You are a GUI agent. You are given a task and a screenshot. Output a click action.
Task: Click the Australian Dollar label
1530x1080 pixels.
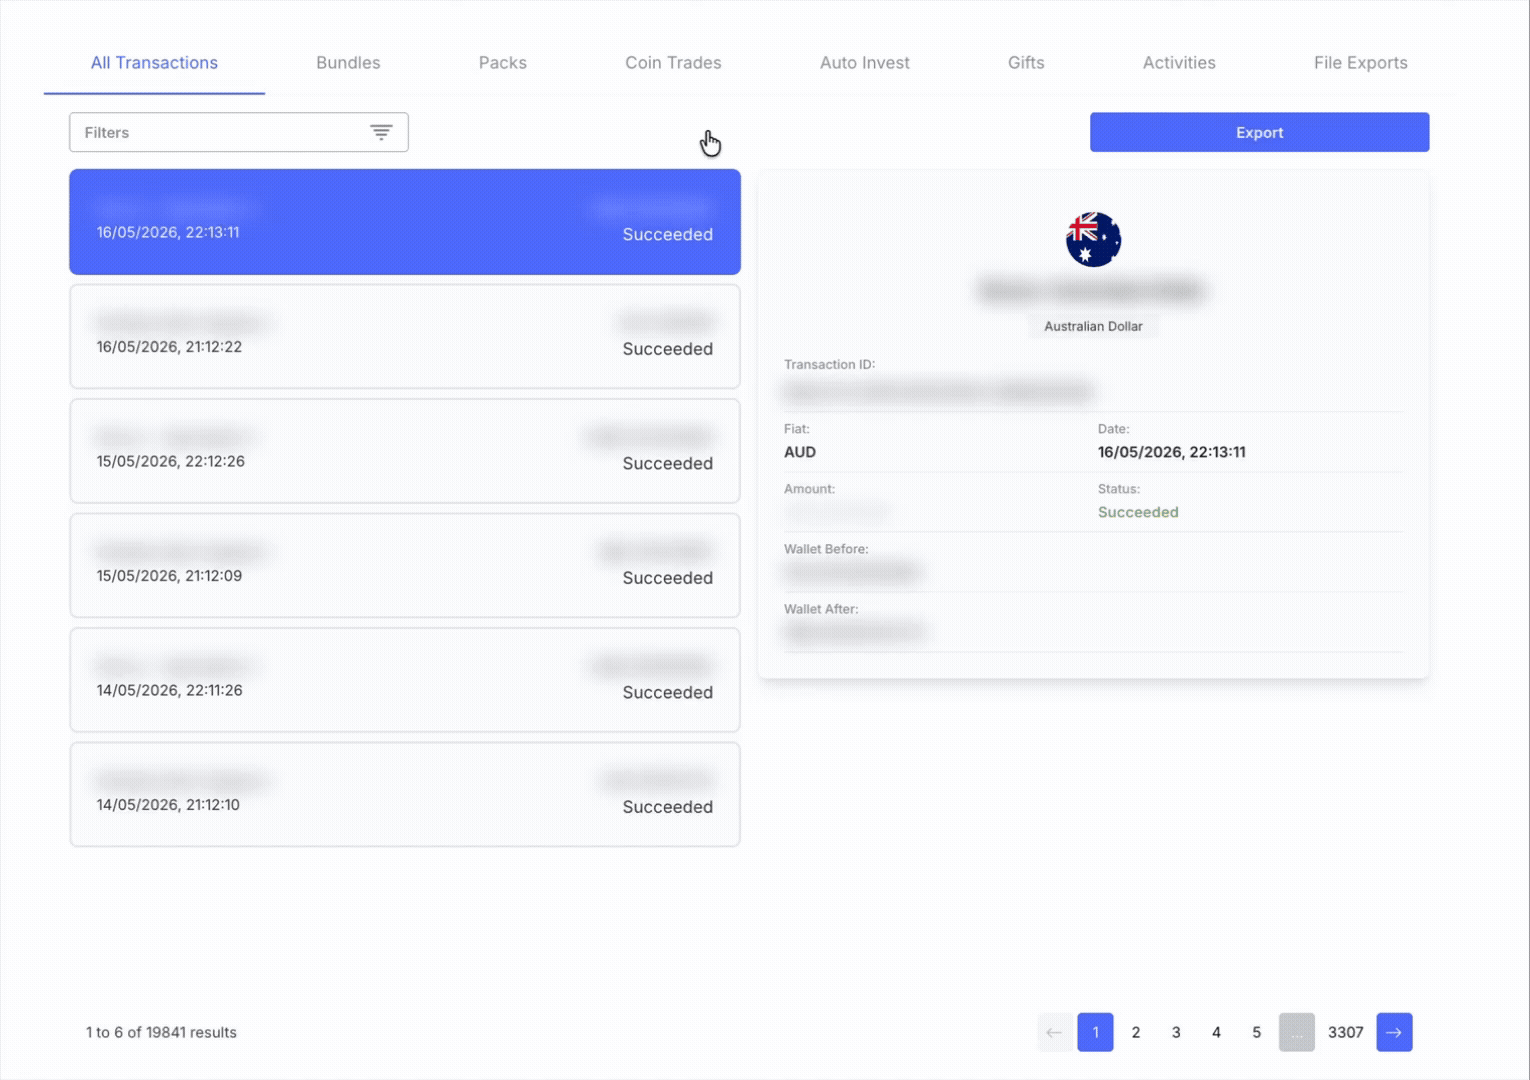pos(1093,326)
